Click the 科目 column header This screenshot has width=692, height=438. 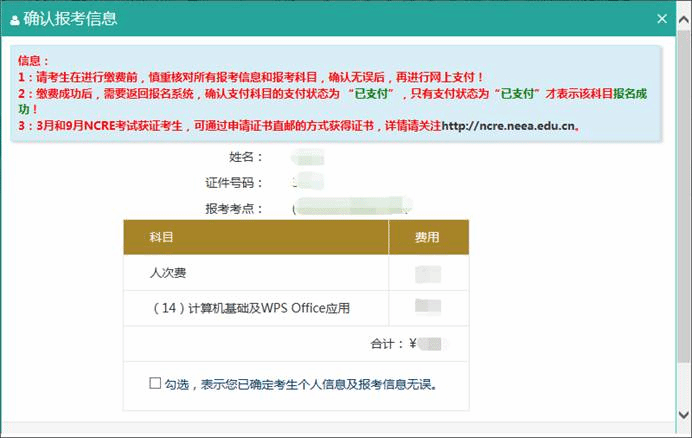[x=162, y=238]
